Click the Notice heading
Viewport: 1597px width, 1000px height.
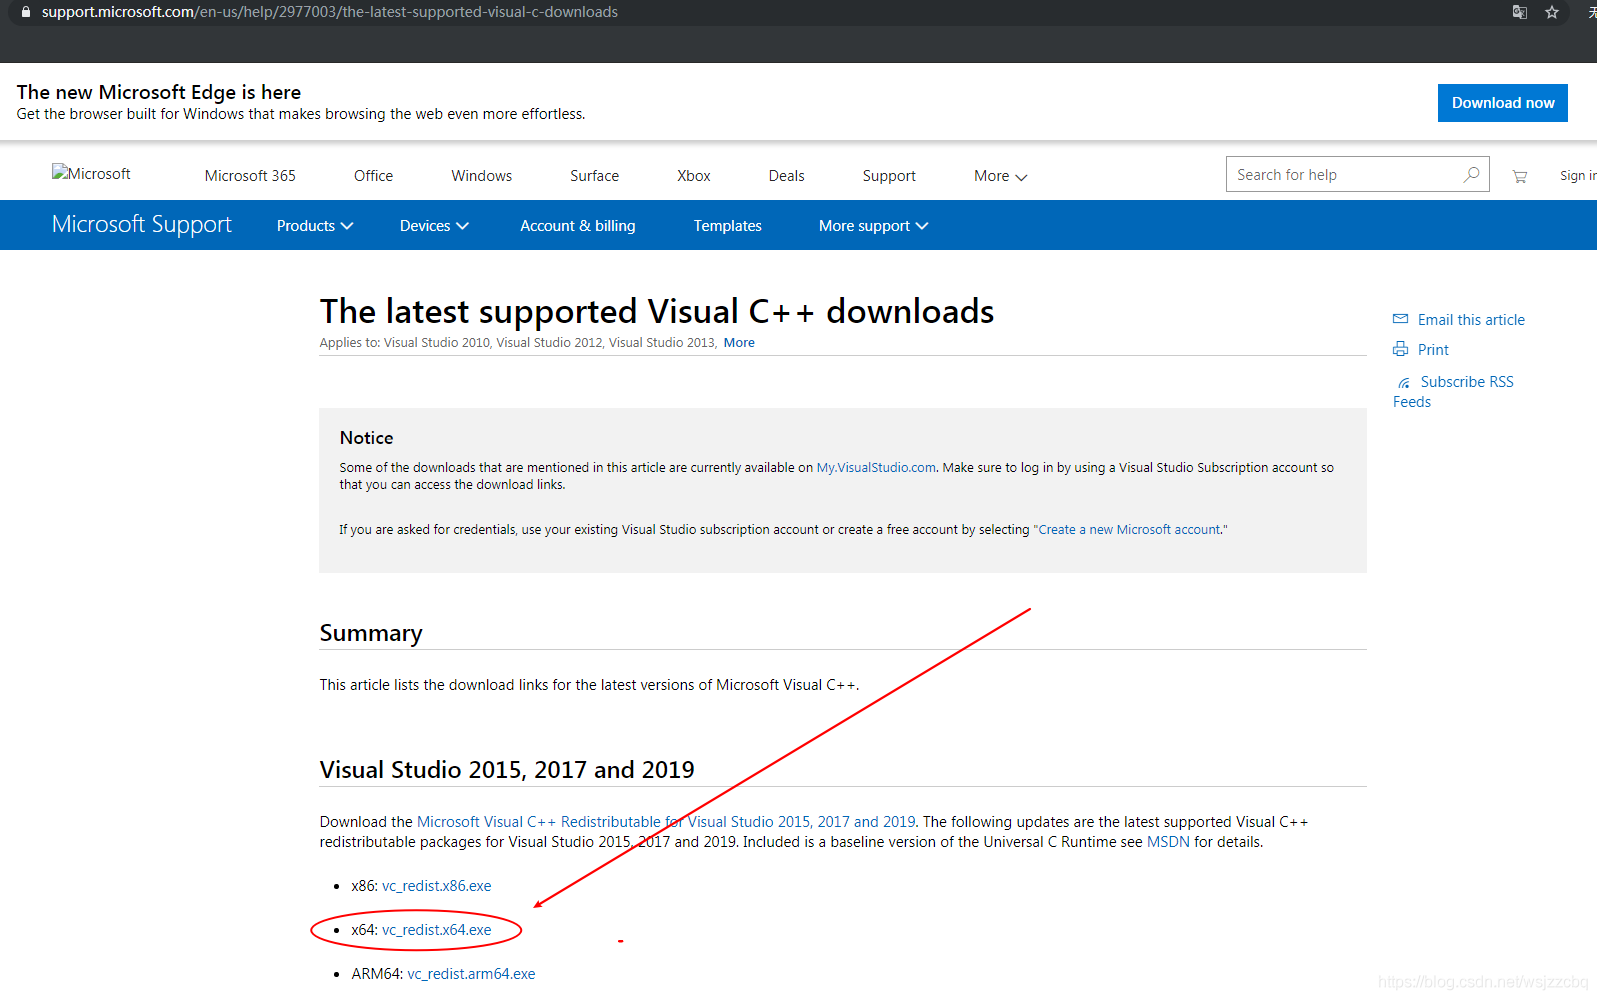[x=366, y=438]
